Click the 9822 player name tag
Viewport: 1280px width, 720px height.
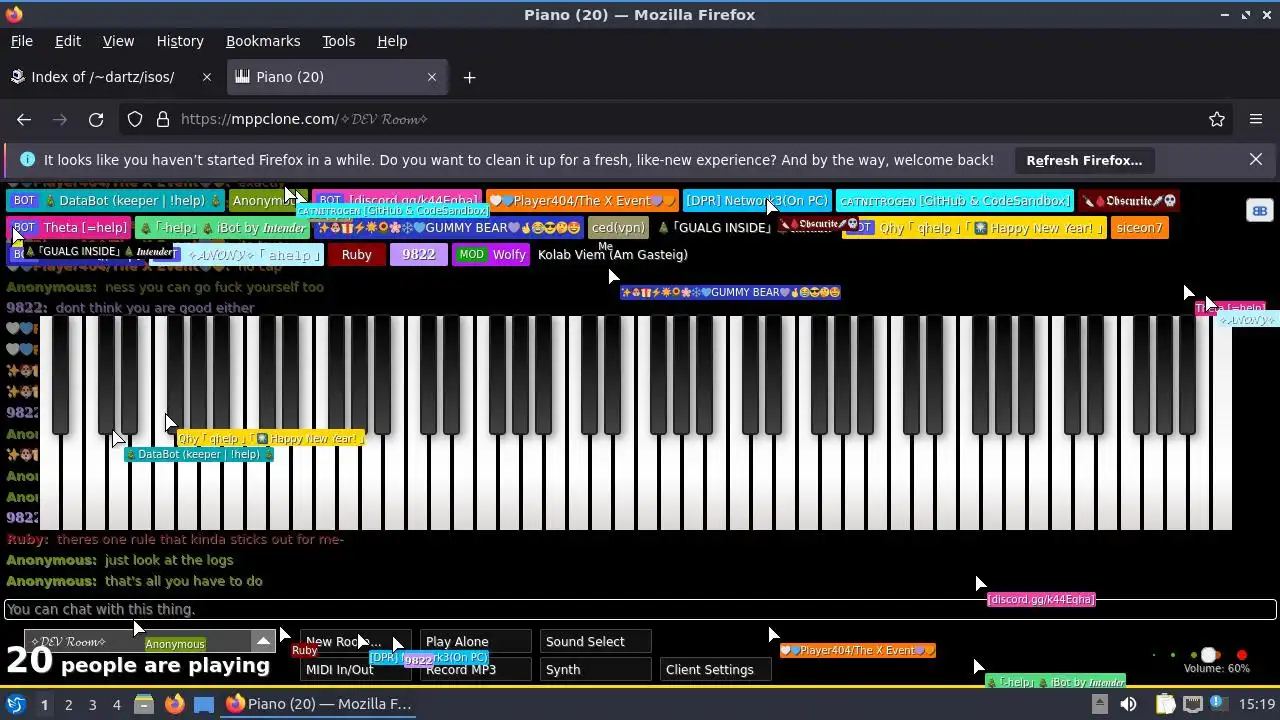point(418,255)
